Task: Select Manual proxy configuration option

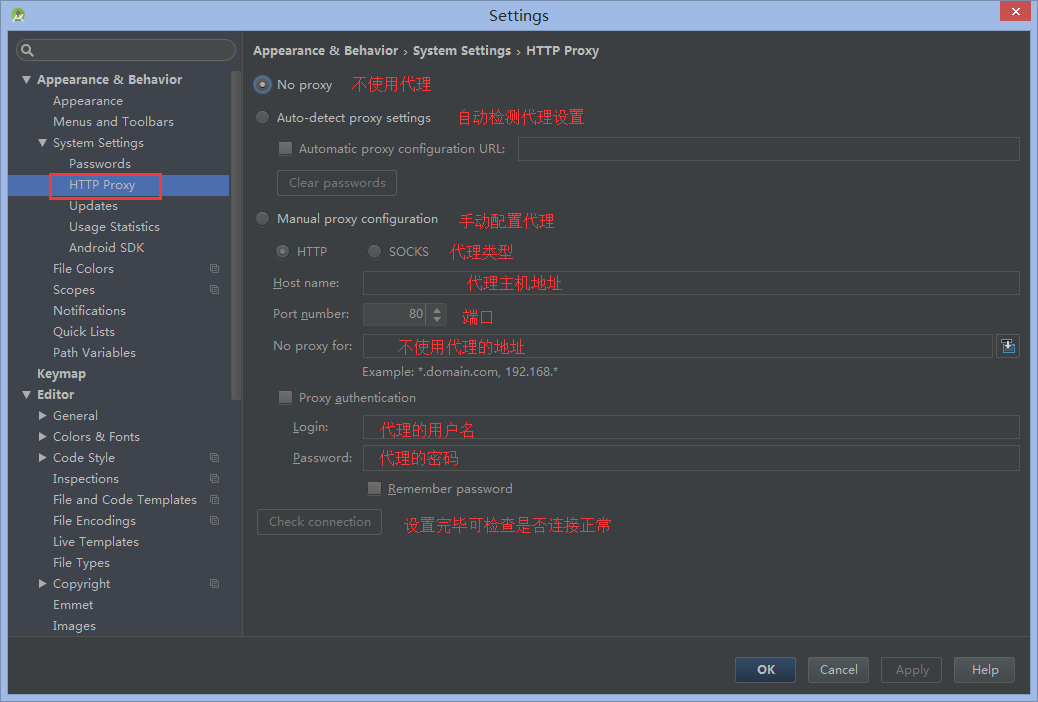Action: [x=263, y=219]
